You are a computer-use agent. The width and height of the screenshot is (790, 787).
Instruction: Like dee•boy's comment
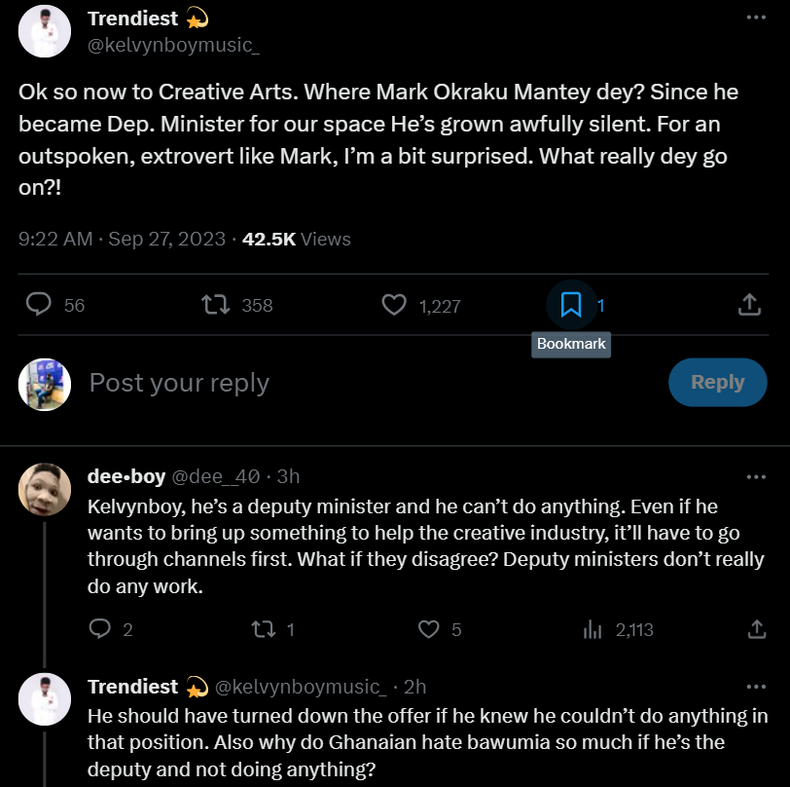coord(428,629)
